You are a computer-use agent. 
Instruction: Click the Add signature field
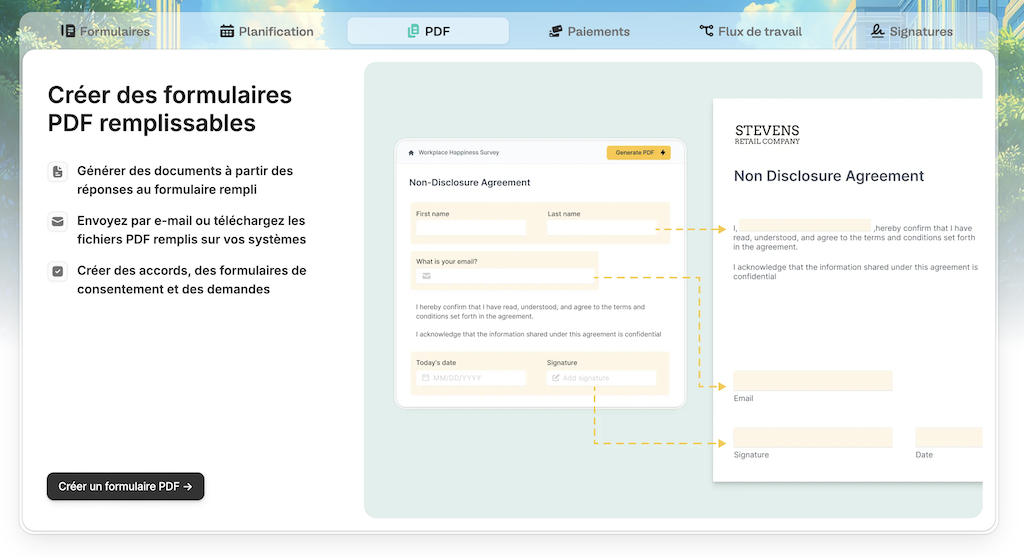pyautogui.click(x=601, y=378)
